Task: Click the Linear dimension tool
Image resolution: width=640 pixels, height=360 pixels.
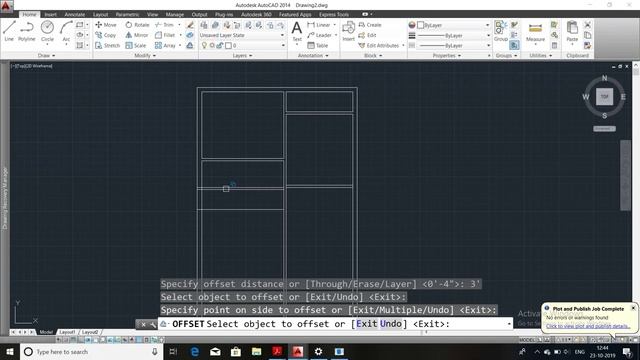Action: tap(319, 25)
